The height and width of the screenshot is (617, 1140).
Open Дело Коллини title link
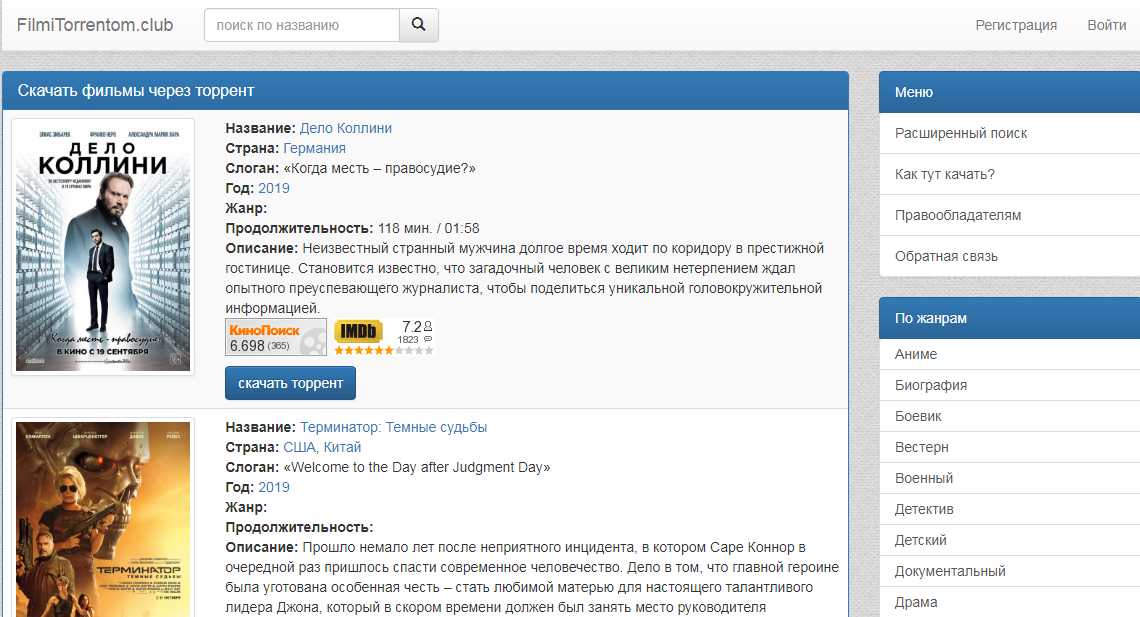tap(346, 128)
